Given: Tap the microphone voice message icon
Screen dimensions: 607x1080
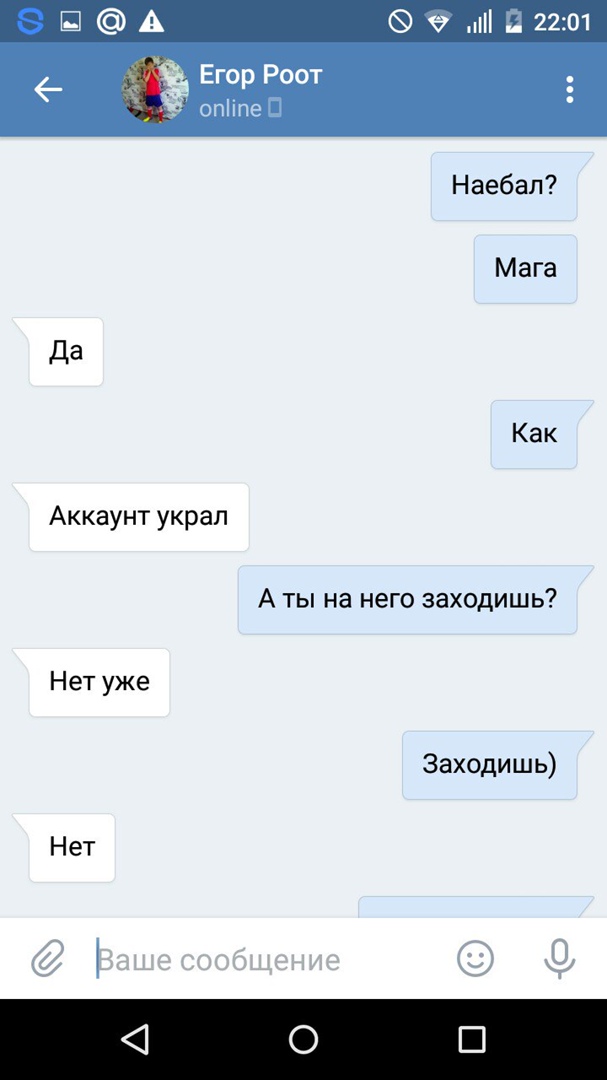Looking at the screenshot, I should [x=559, y=959].
